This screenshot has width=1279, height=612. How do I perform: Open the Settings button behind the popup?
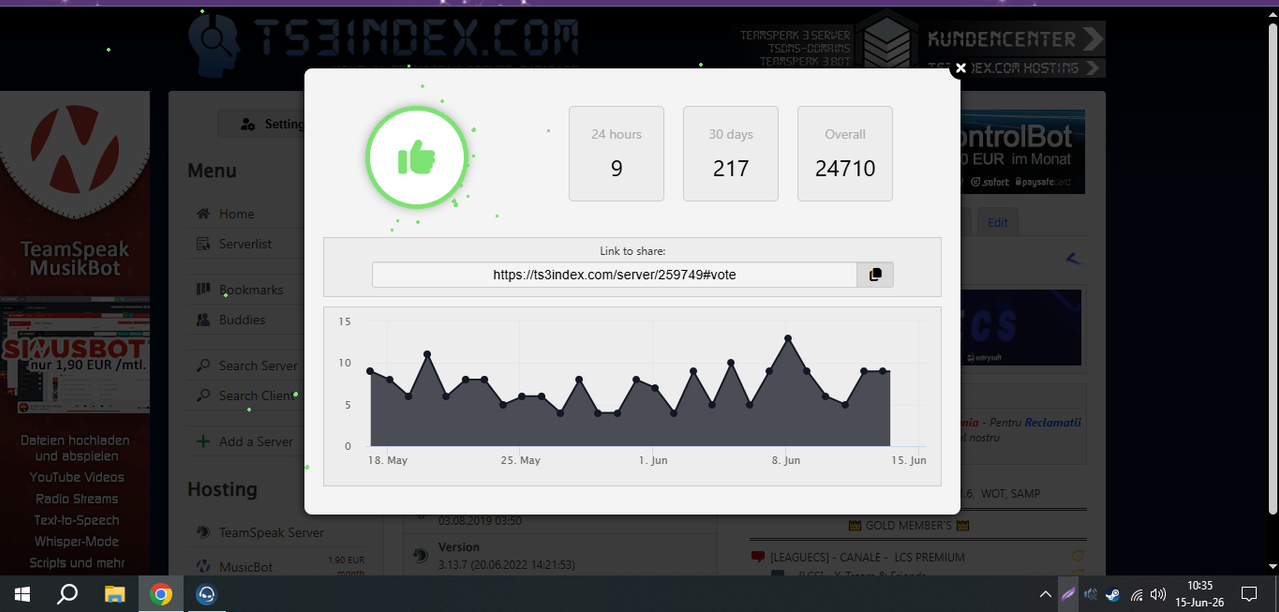(x=262, y=124)
